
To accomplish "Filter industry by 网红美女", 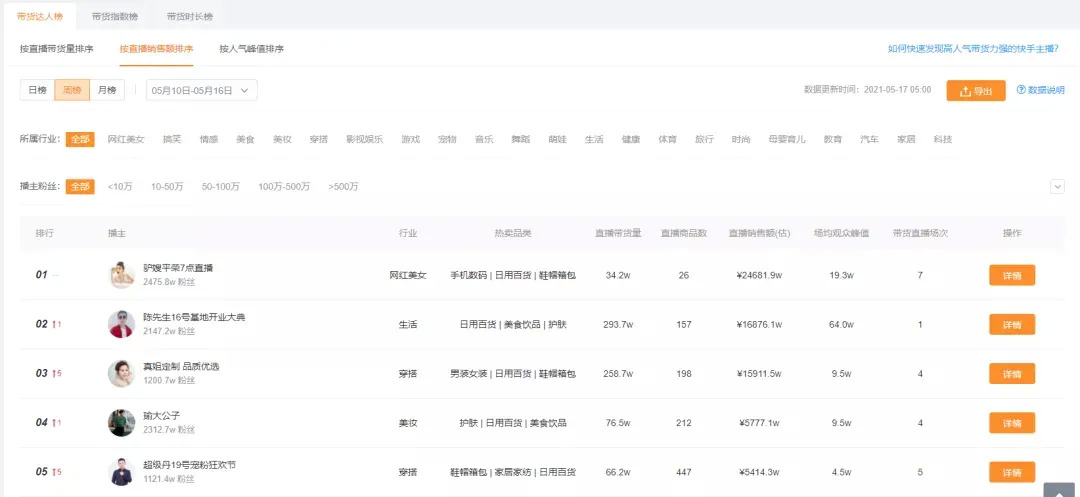I will (x=126, y=139).
